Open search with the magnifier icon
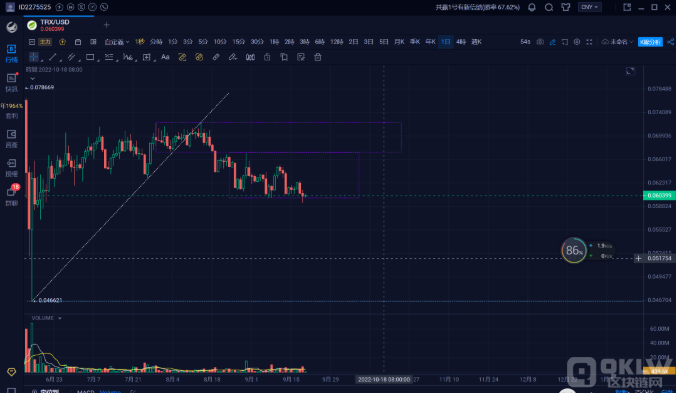The width and height of the screenshot is (676, 393). [x=549, y=7]
